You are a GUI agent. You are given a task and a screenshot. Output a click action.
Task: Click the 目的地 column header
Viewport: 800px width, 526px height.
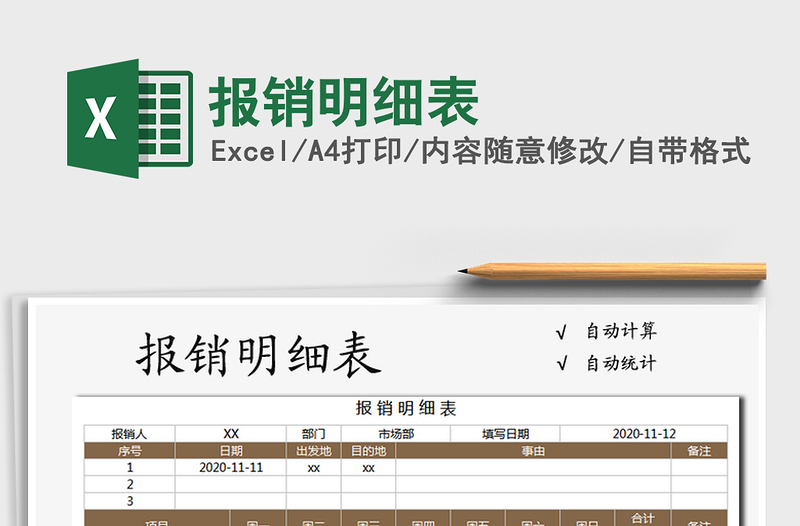[x=368, y=450]
